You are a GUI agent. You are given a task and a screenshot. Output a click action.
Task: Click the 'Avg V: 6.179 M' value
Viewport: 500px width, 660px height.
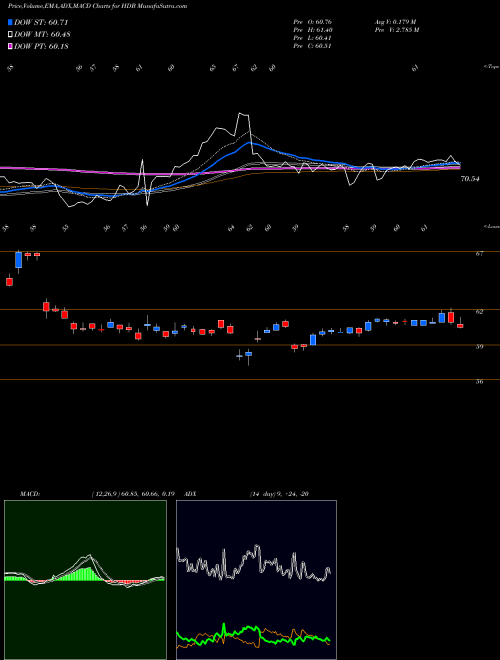point(395,22)
